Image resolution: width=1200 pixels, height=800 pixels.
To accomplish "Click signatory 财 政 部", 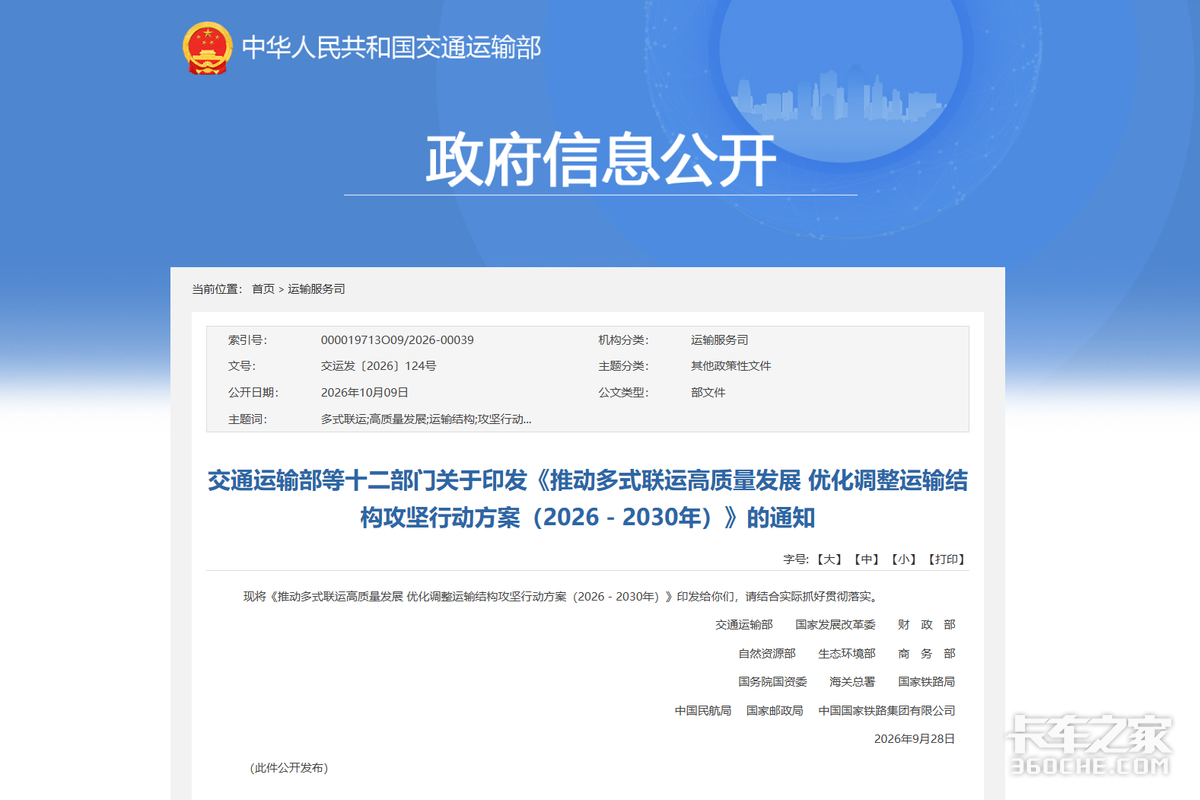I will coord(926,625).
